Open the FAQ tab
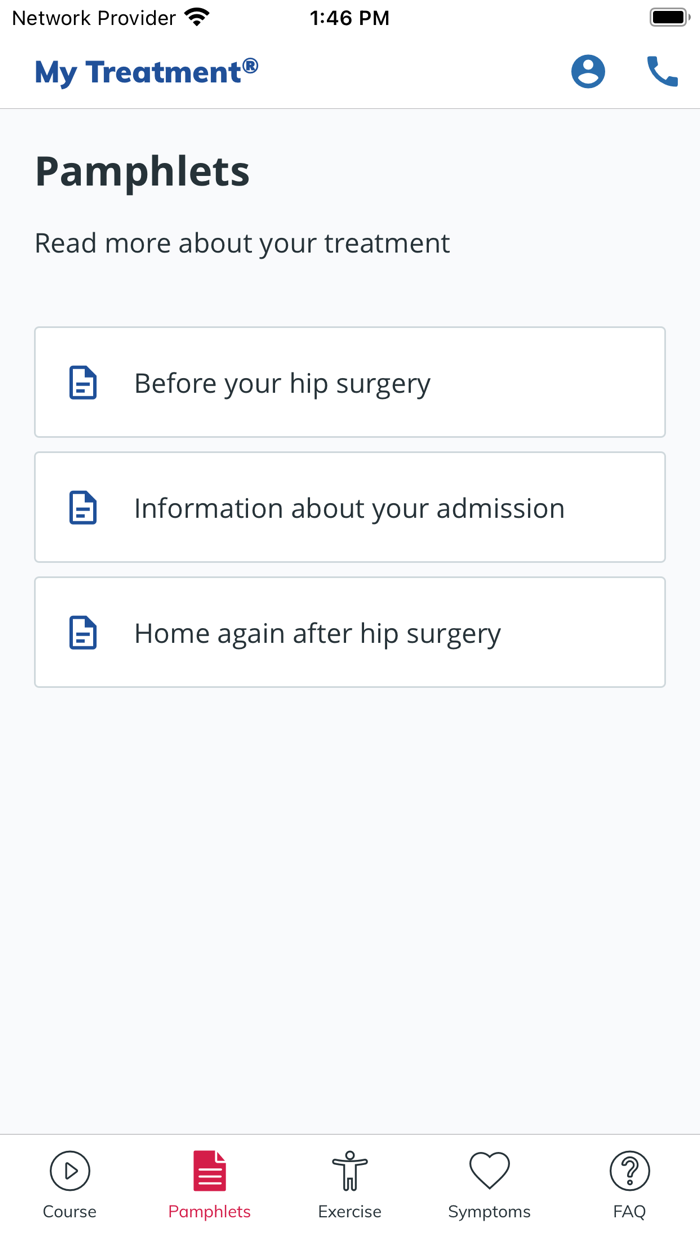Image resolution: width=700 pixels, height=1244 pixels. [629, 1183]
